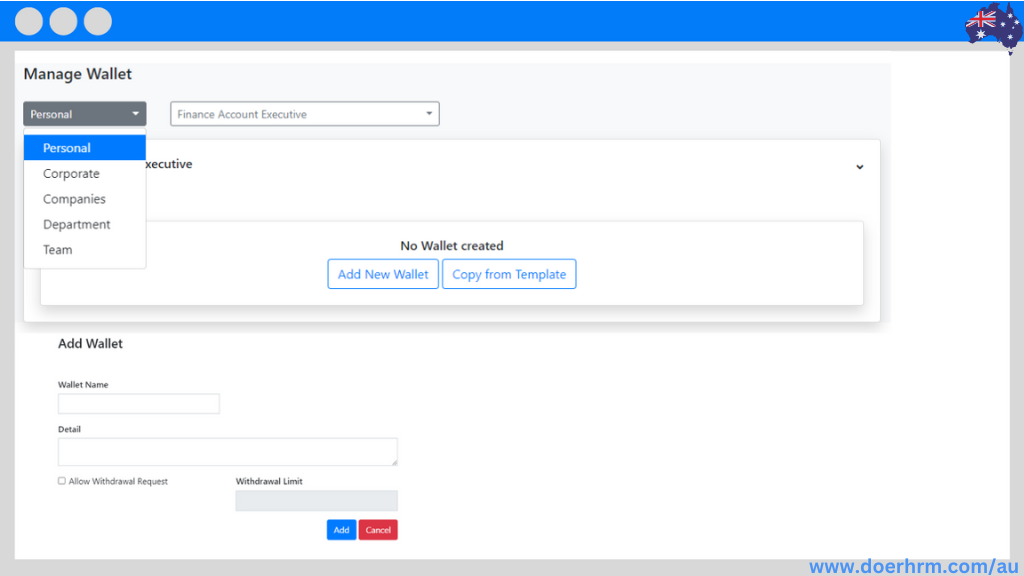Click the Manage Wallet heading
Screen dimensions: 1024x576
pos(78,74)
